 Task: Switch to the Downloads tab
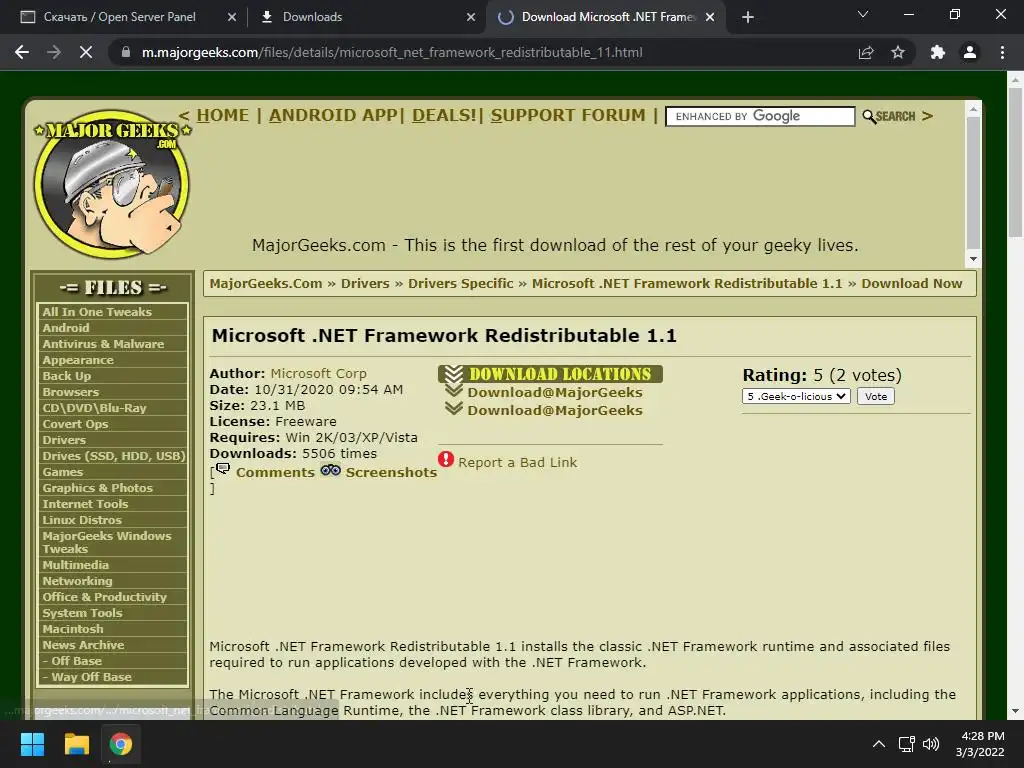(366, 17)
